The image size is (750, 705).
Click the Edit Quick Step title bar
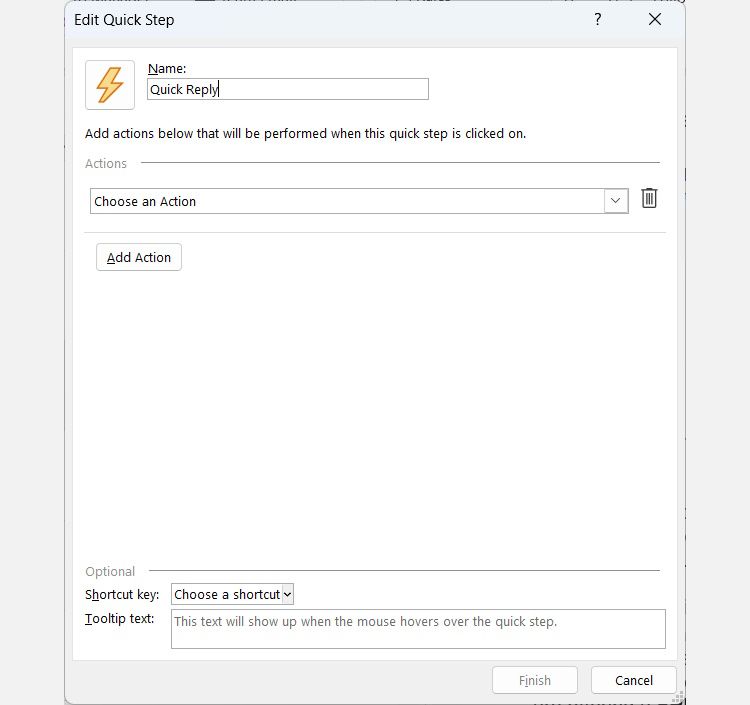tap(300, 19)
